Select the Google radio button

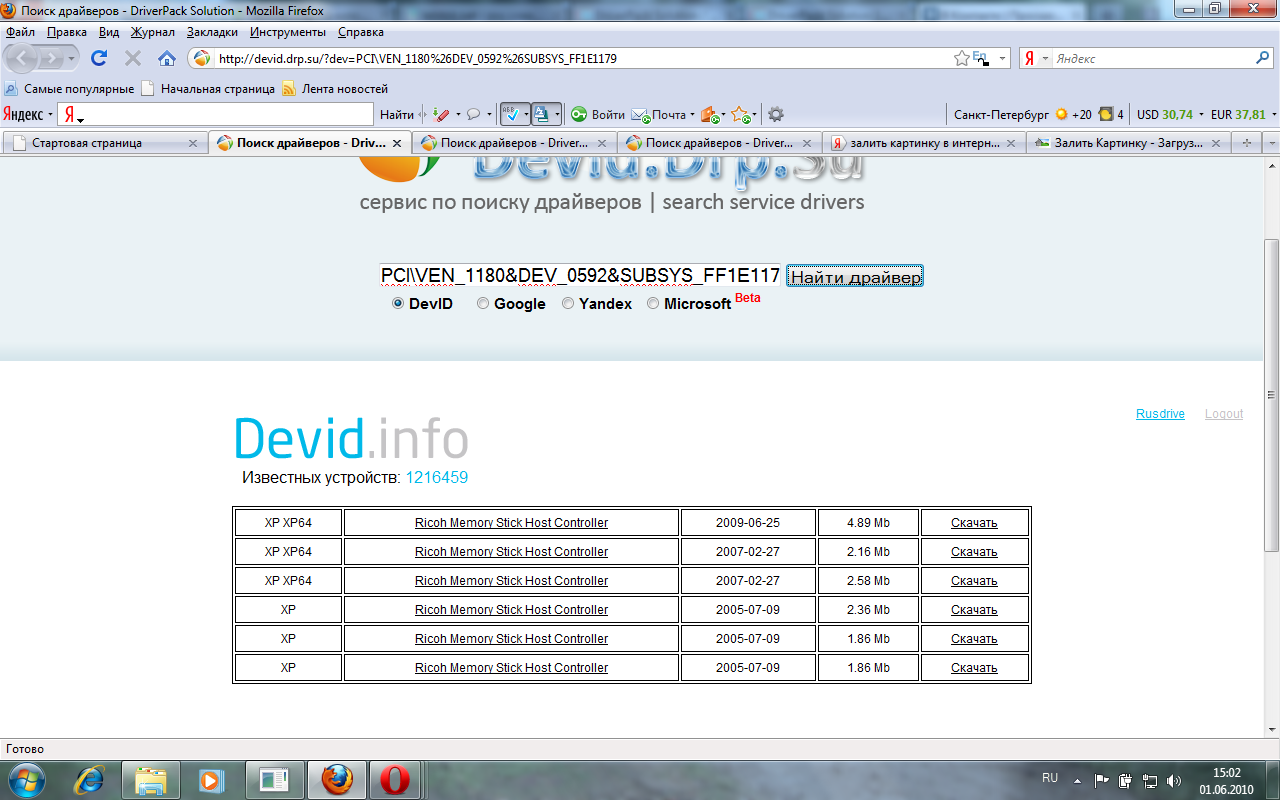483,303
